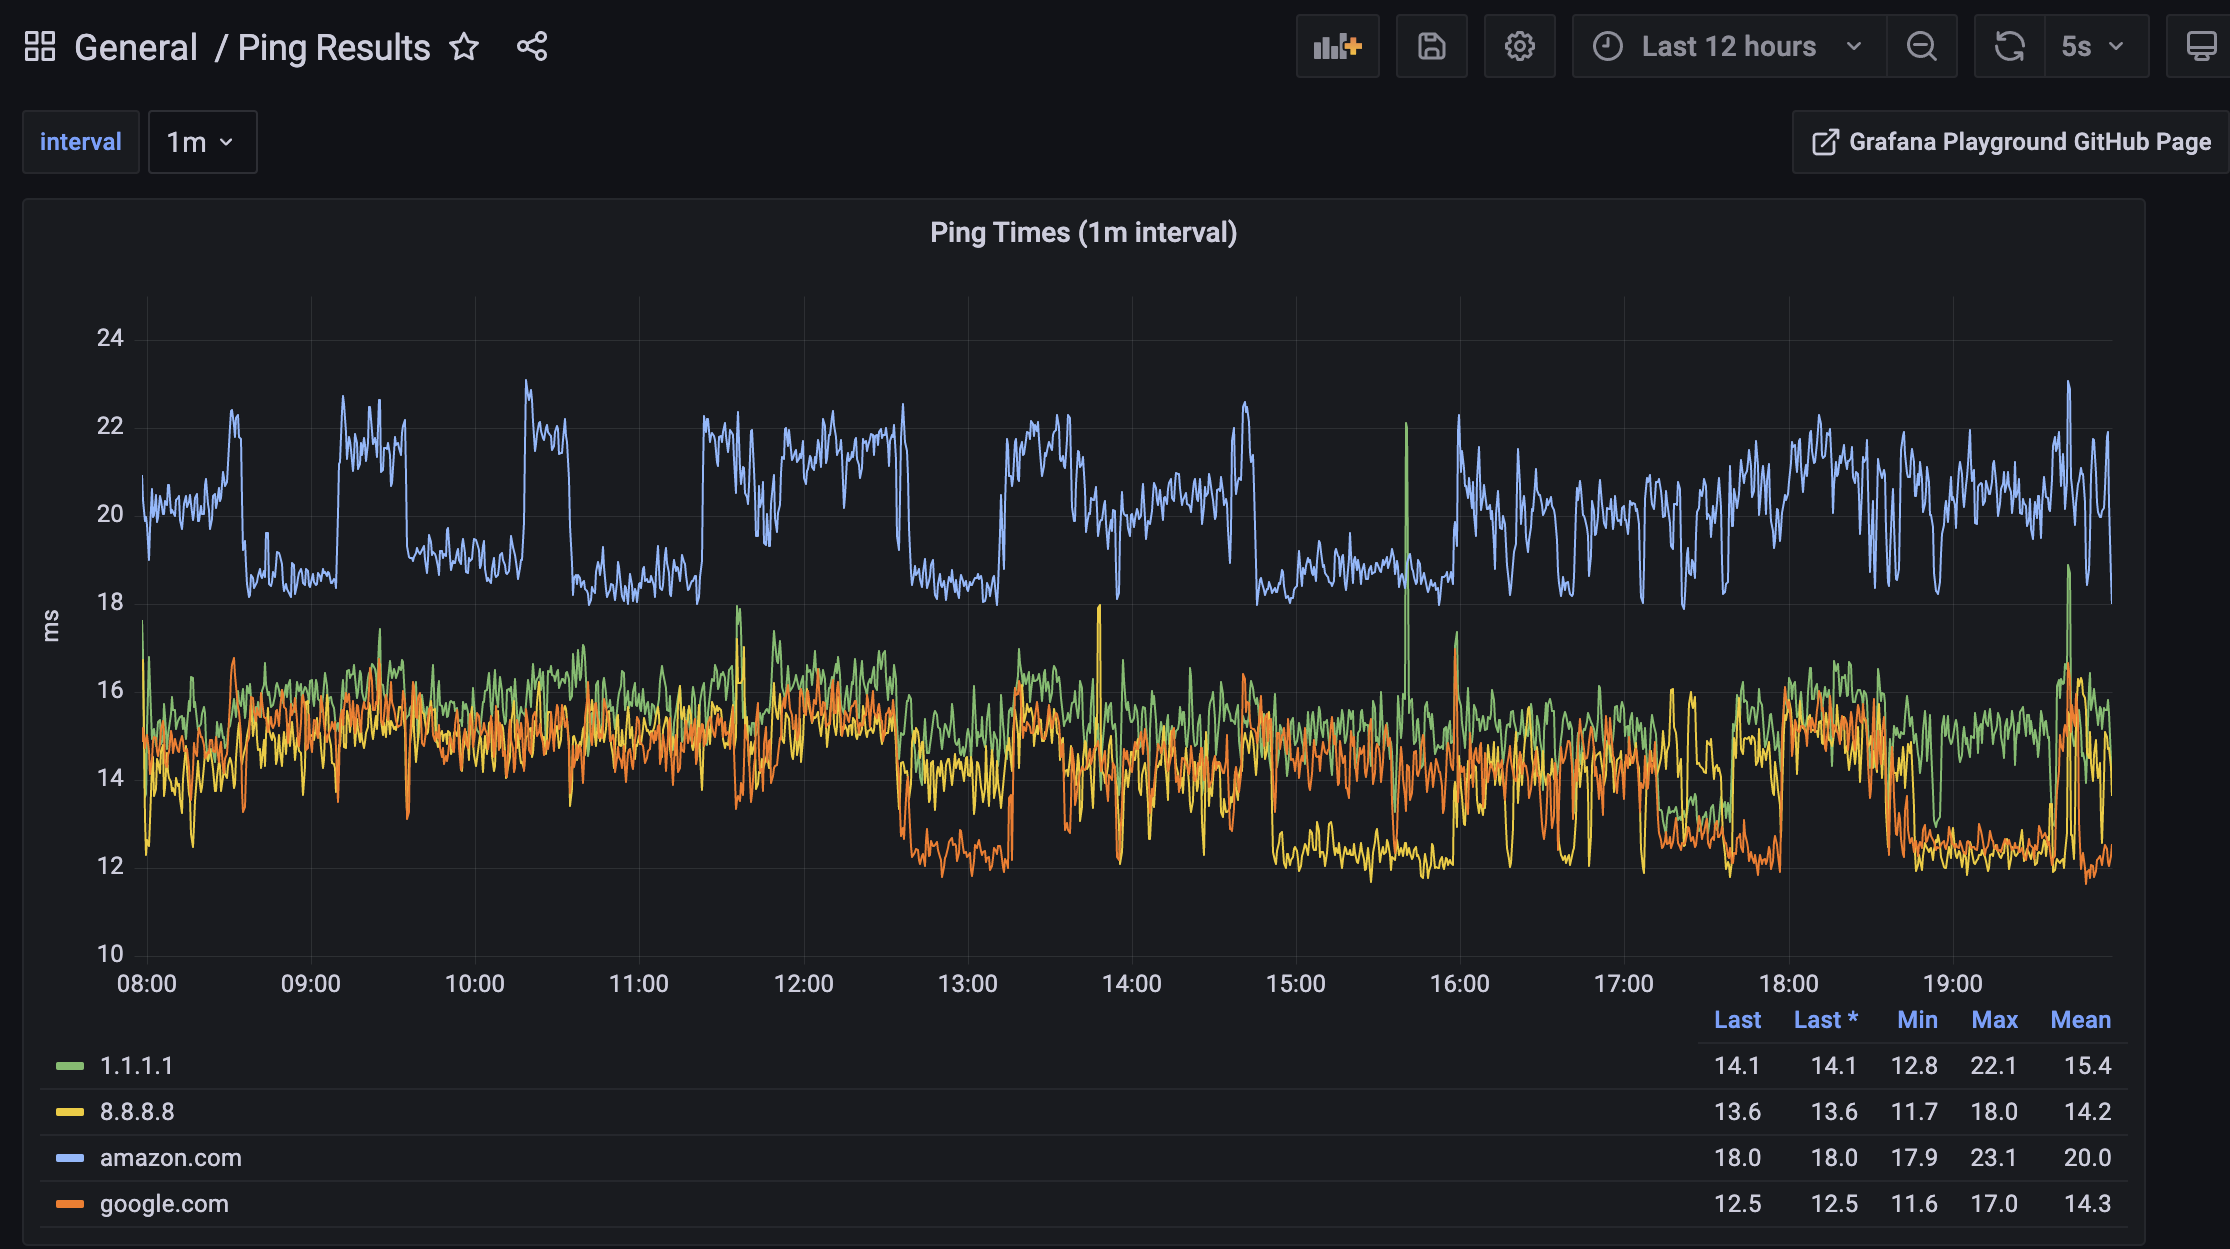Toggle 8.8.8.8 series in legend
The width and height of the screenshot is (2230, 1249).
(137, 1112)
